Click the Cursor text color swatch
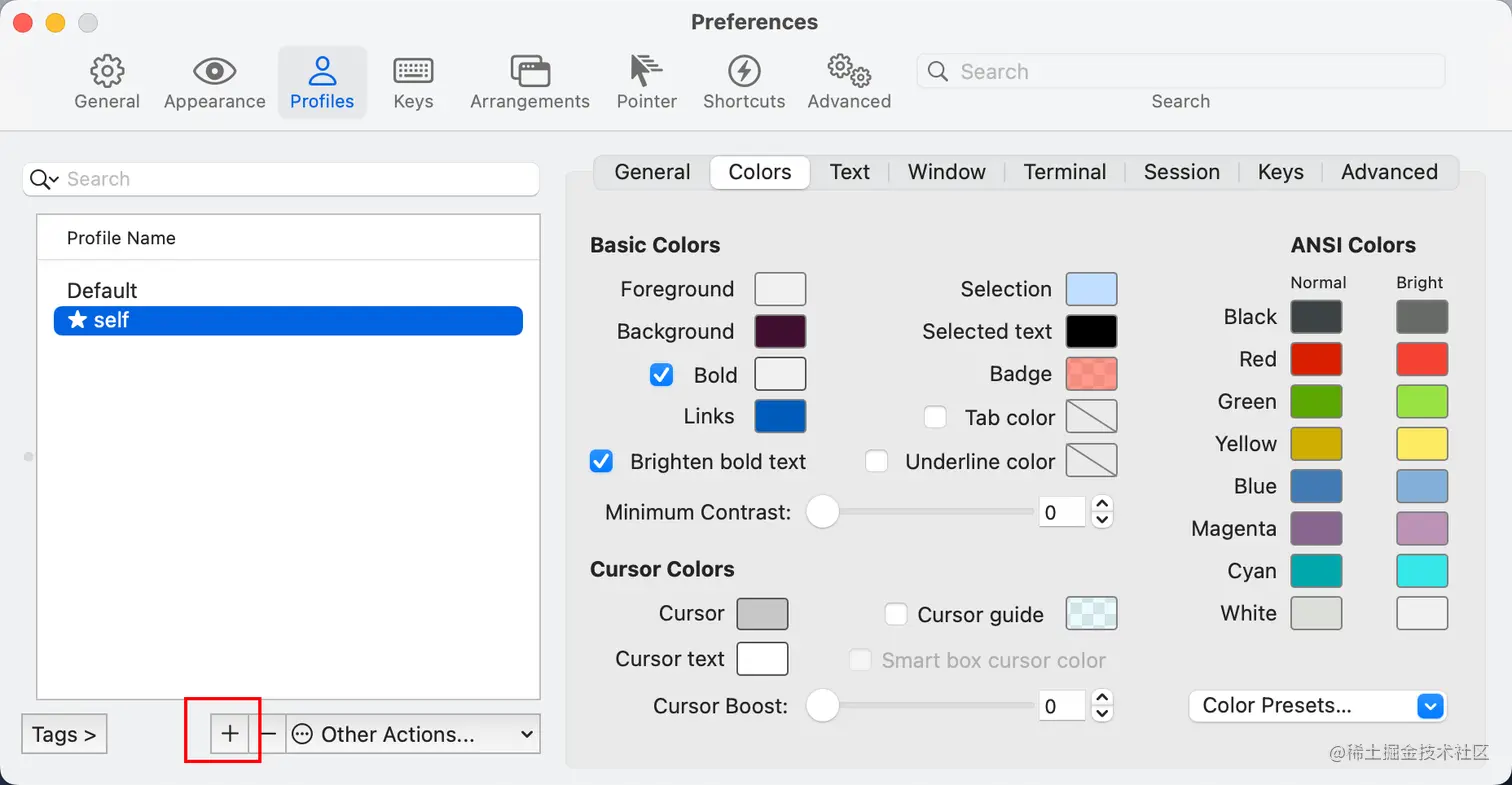The image size is (1512, 785). [x=762, y=659]
